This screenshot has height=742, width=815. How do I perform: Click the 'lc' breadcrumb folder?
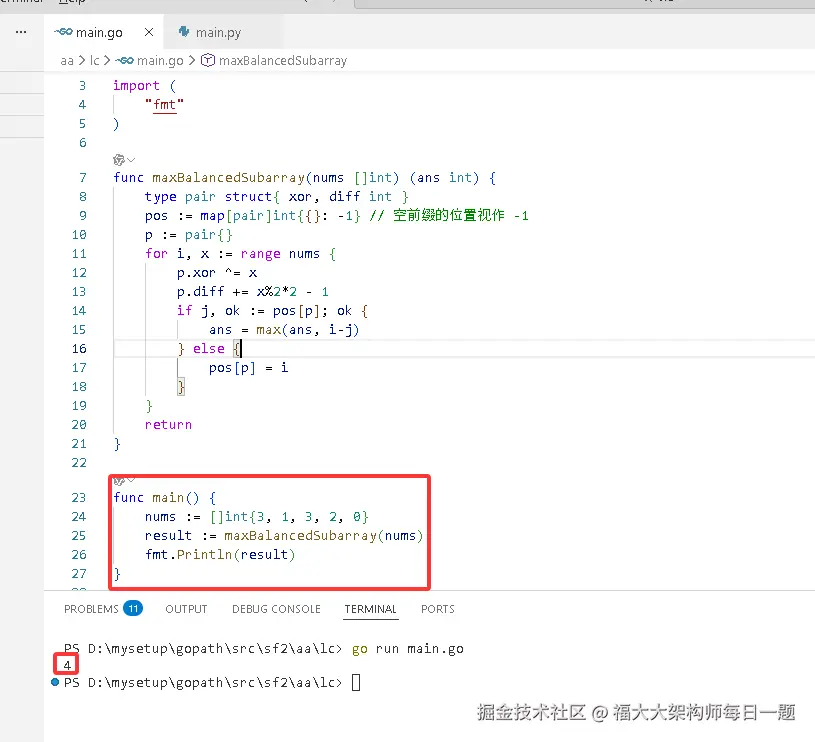94,61
